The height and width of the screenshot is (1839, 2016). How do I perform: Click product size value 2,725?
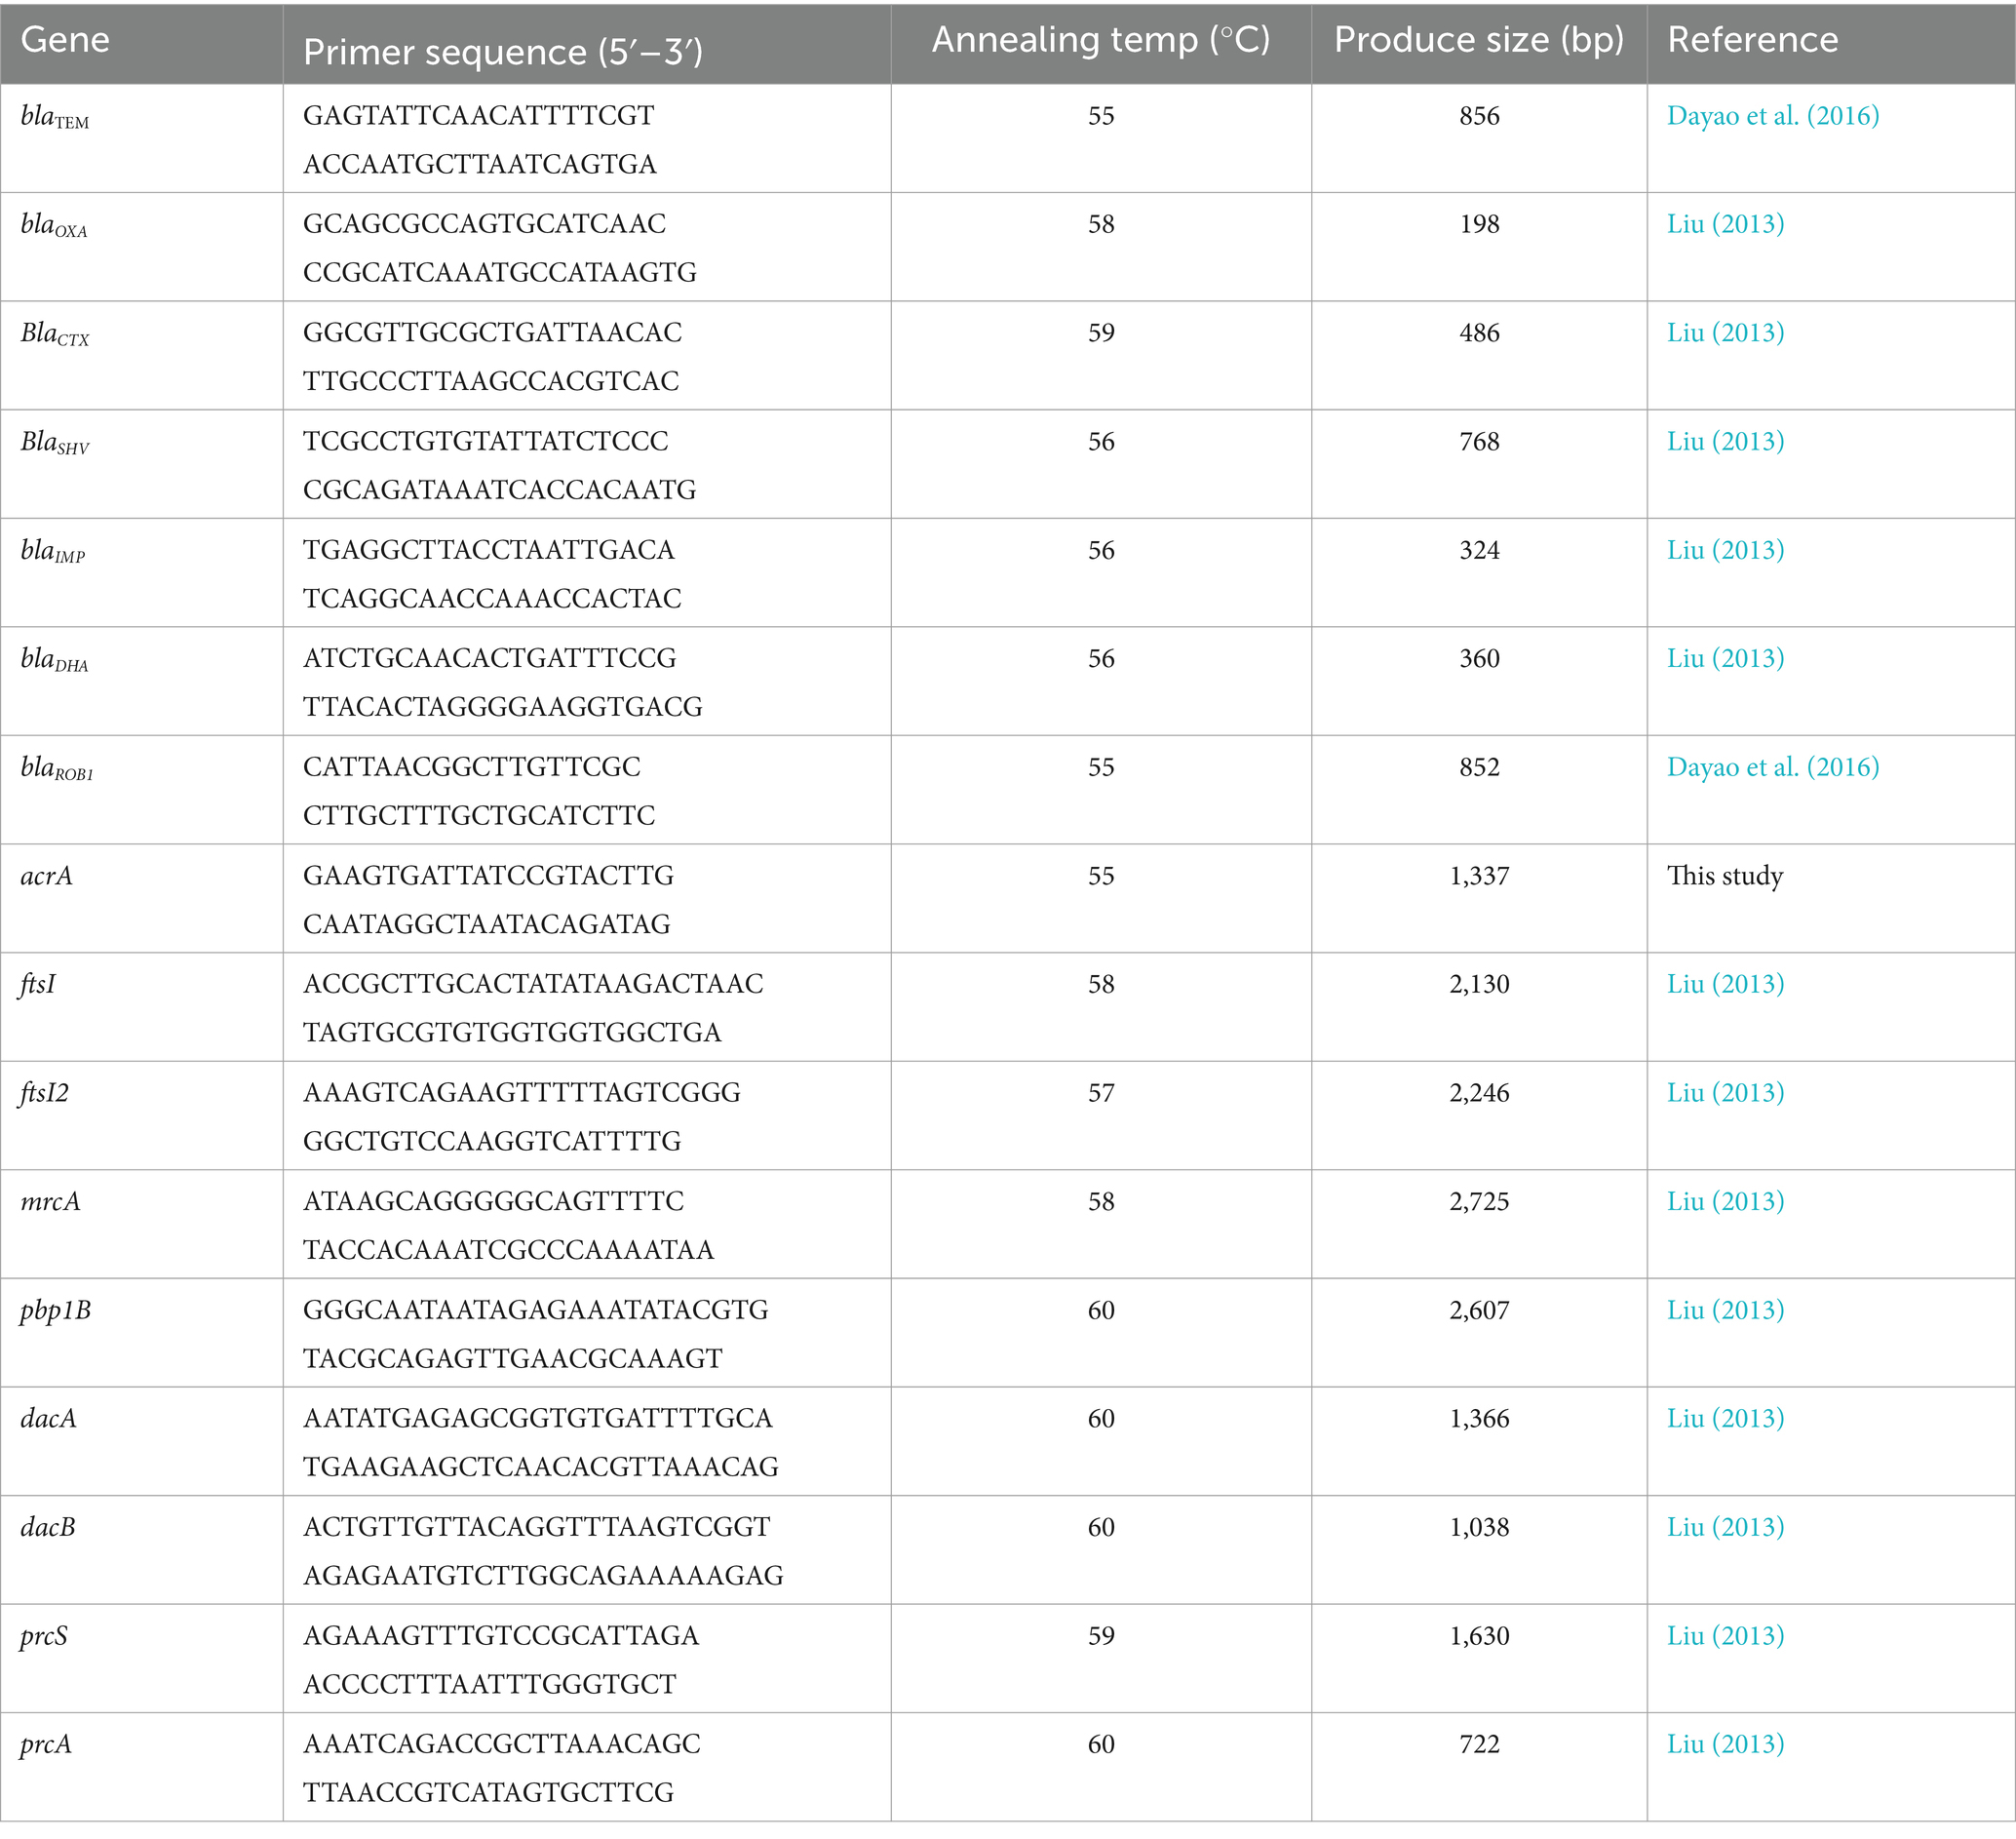pyautogui.click(x=1479, y=1202)
